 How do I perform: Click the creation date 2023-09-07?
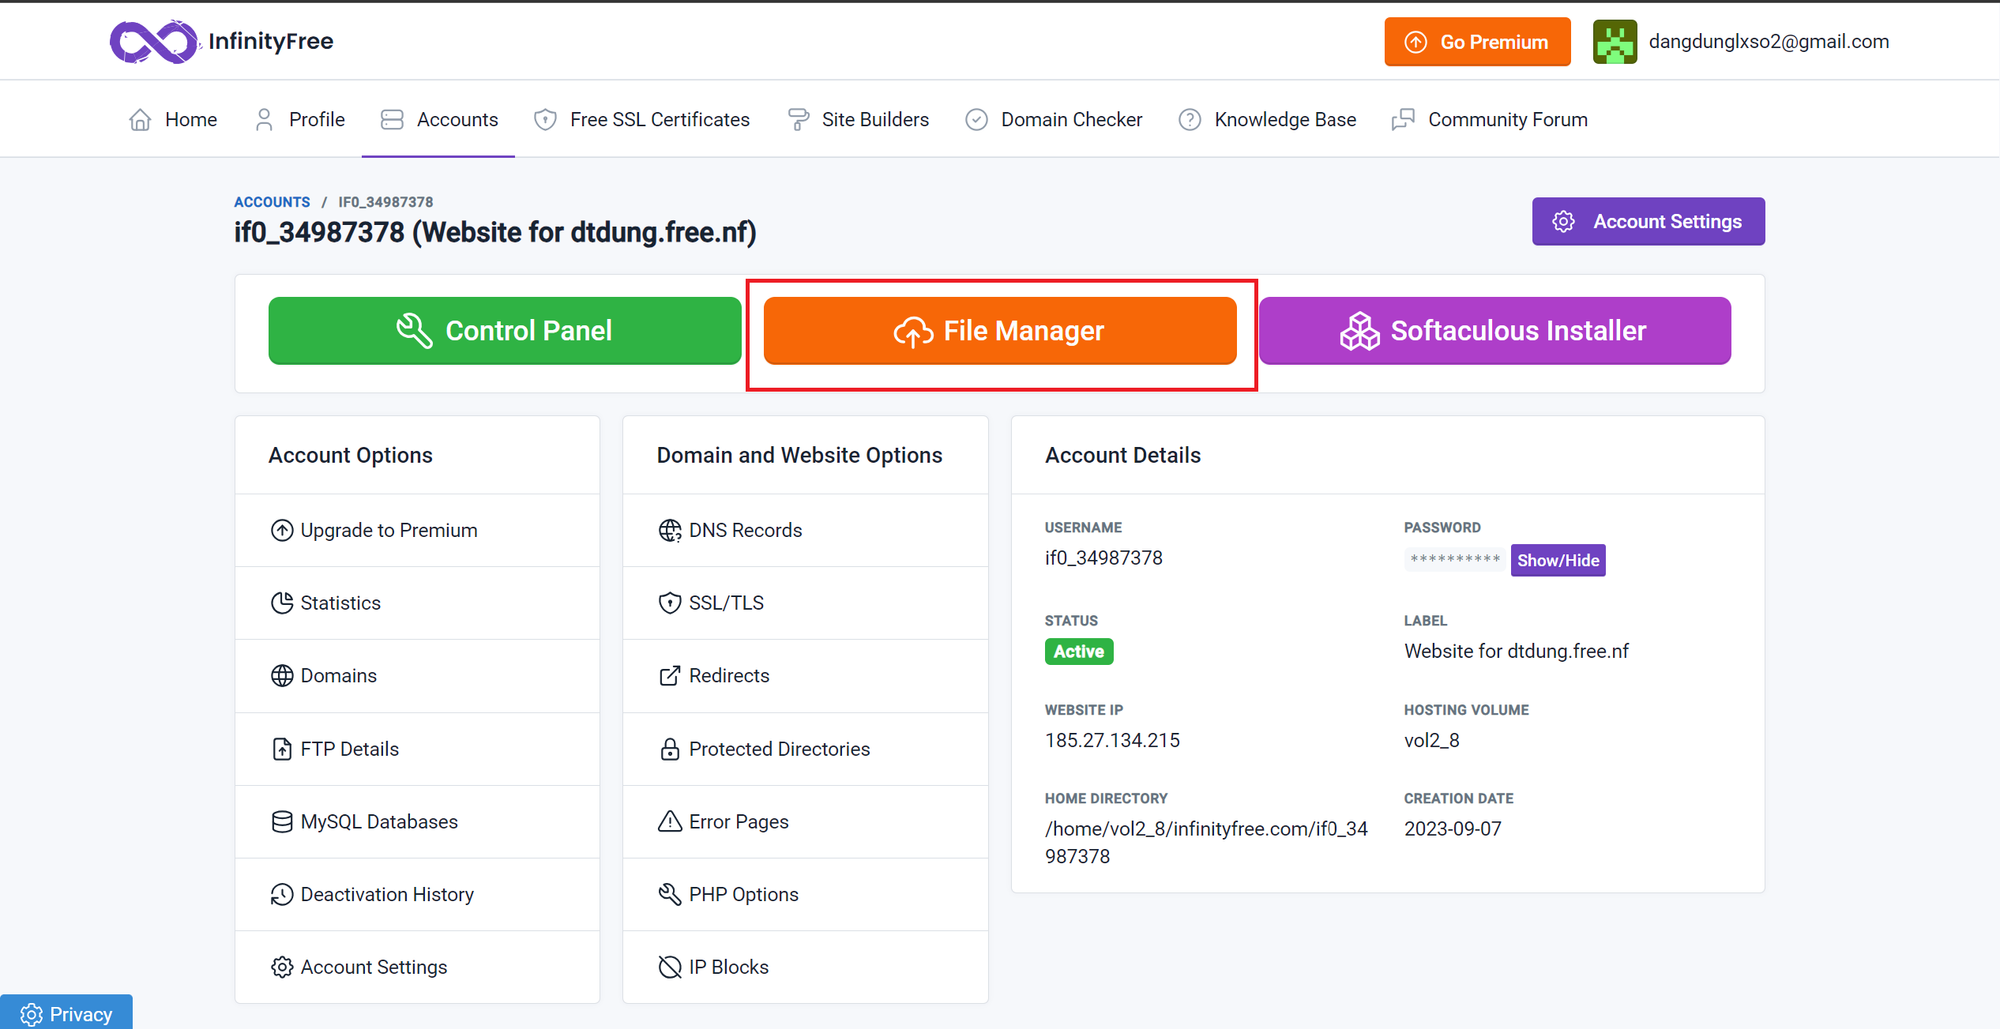1453,829
